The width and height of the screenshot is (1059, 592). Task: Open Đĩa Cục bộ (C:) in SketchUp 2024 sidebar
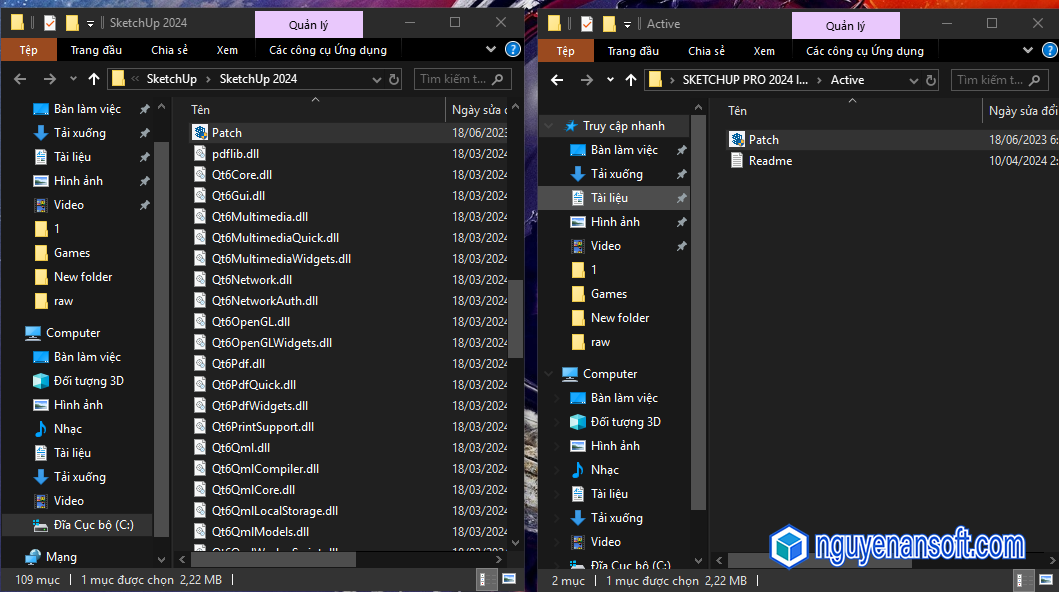93,524
